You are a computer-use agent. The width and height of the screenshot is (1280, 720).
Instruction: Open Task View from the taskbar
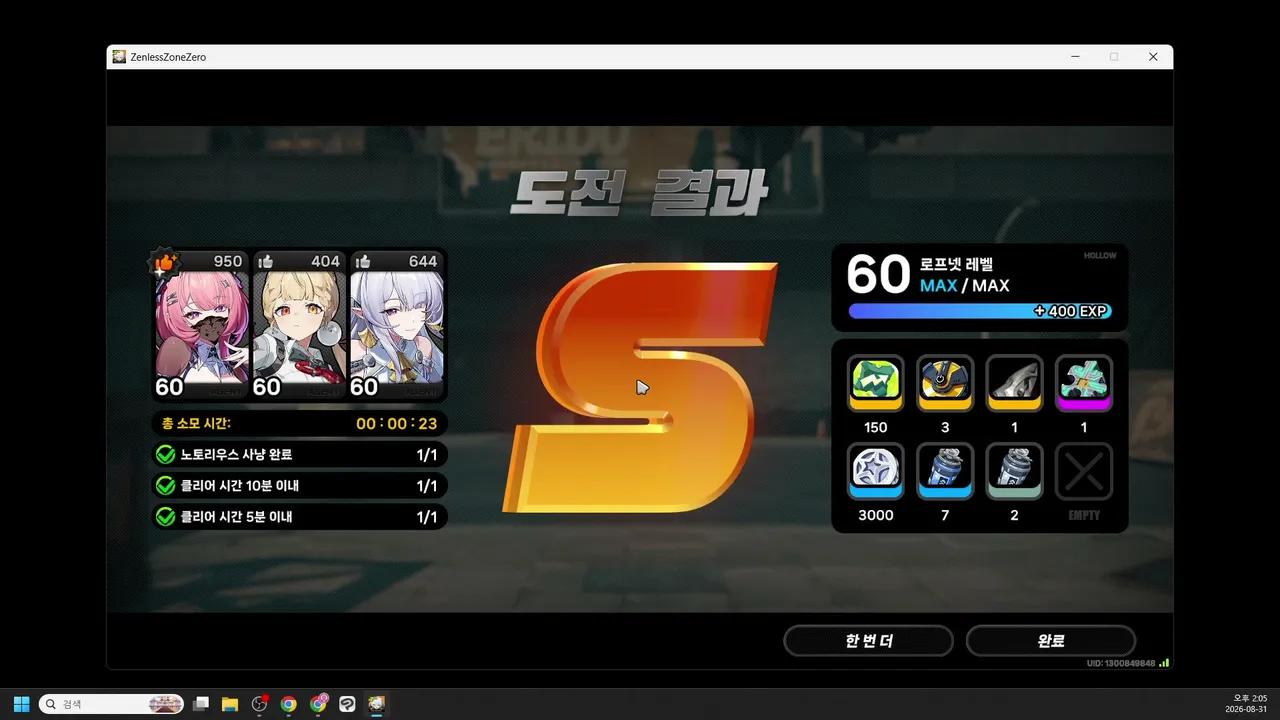tap(201, 704)
